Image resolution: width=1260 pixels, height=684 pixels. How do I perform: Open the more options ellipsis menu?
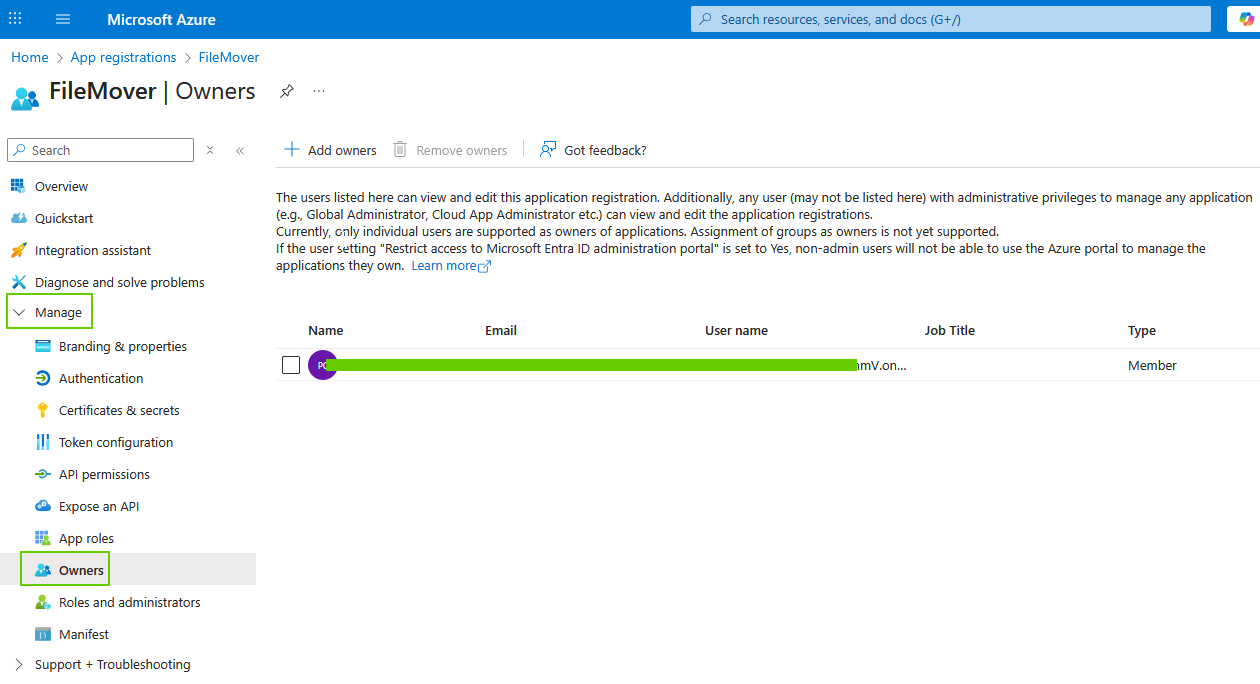pos(318,91)
